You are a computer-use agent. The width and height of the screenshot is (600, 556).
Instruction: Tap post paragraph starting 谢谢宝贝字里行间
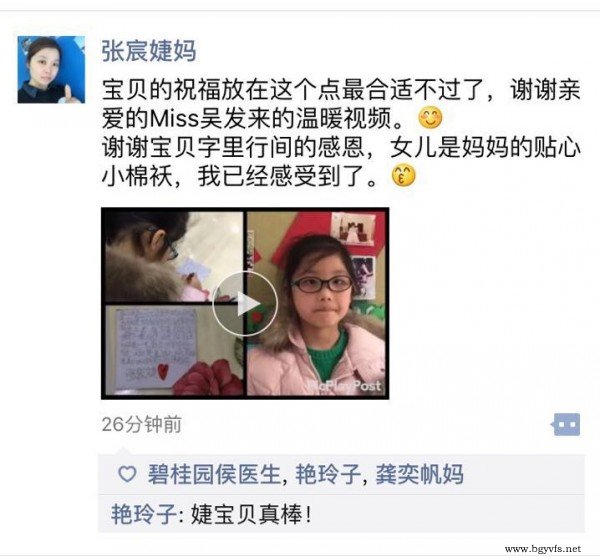click(x=341, y=162)
